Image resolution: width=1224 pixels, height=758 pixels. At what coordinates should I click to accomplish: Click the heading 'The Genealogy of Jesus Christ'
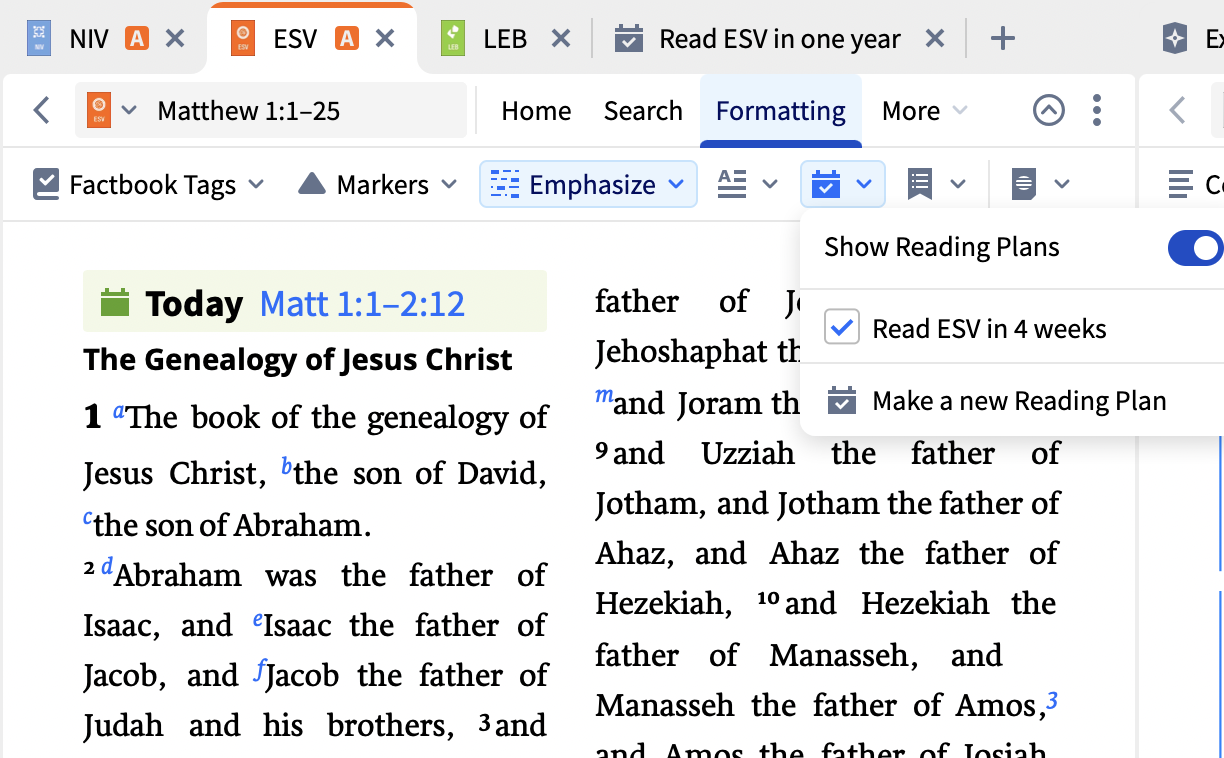tap(298, 359)
